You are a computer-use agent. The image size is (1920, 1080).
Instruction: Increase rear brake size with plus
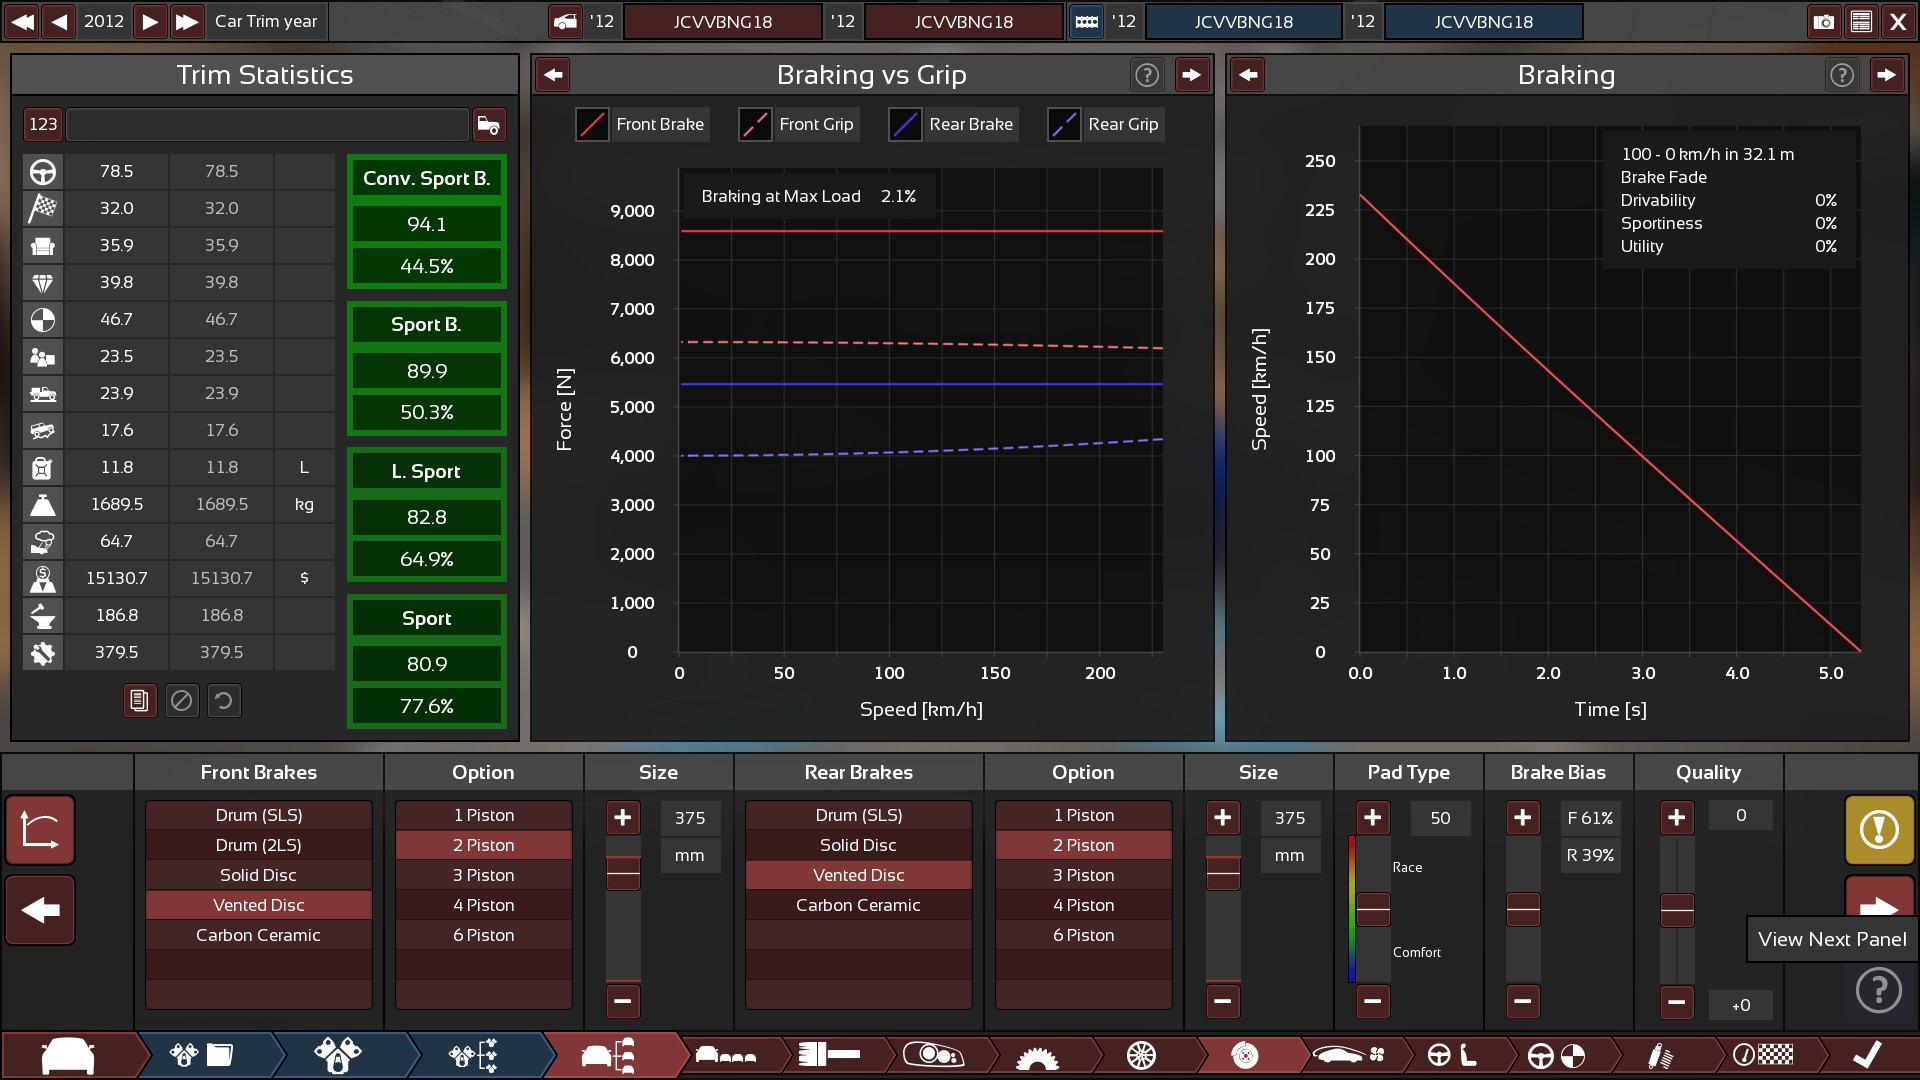click(1223, 818)
